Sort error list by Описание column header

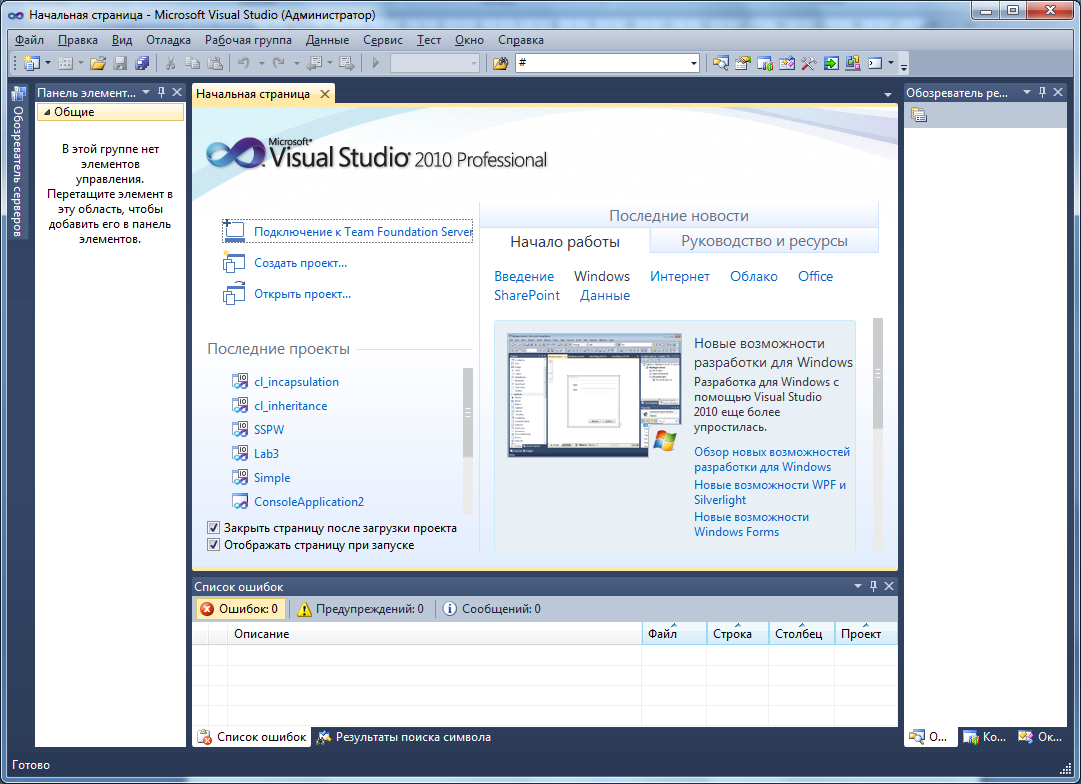434,634
